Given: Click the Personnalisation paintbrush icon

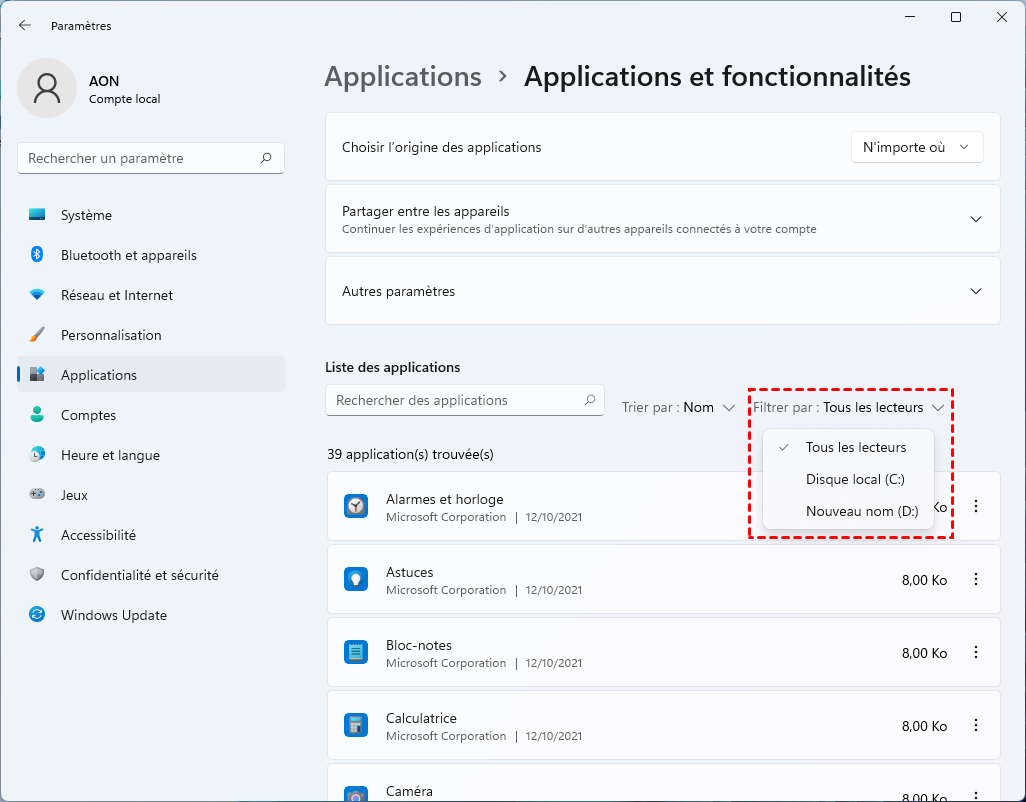Looking at the screenshot, I should 37,335.
